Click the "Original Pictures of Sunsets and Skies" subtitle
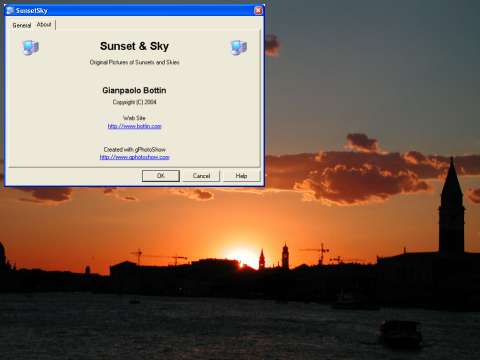The image size is (480, 360). pos(134,62)
